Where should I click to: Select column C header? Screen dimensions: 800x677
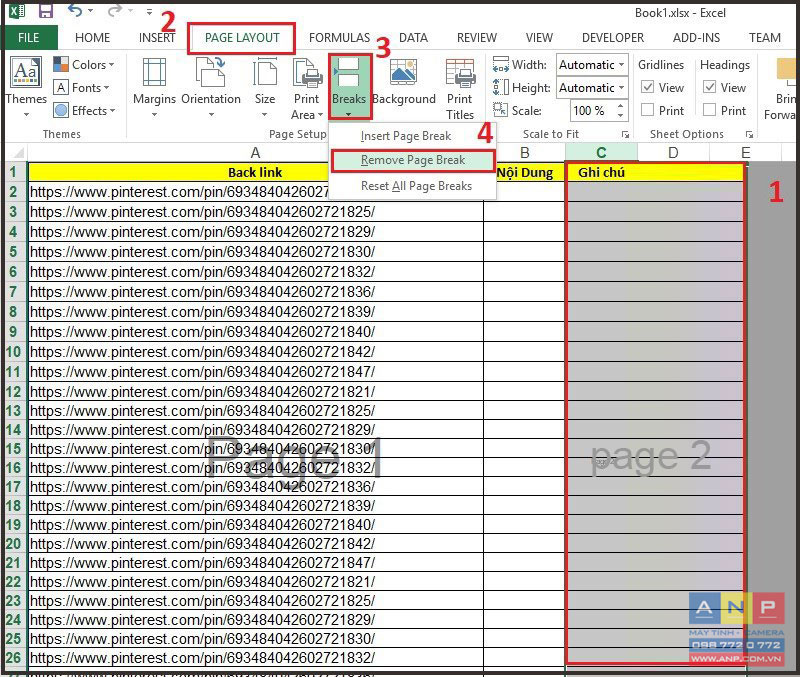point(601,153)
